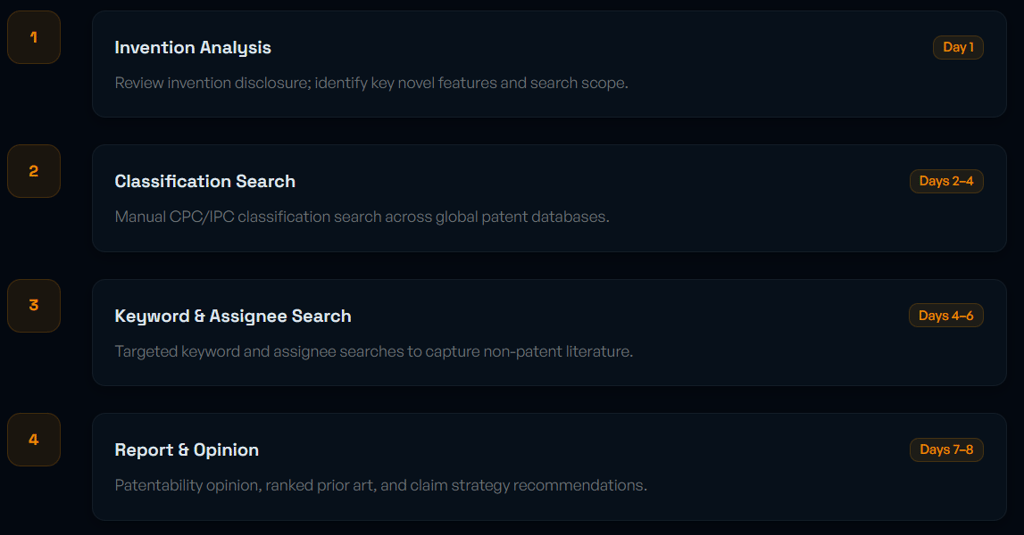Open the Classification Search heading
The width and height of the screenshot is (1024, 535).
[205, 182]
